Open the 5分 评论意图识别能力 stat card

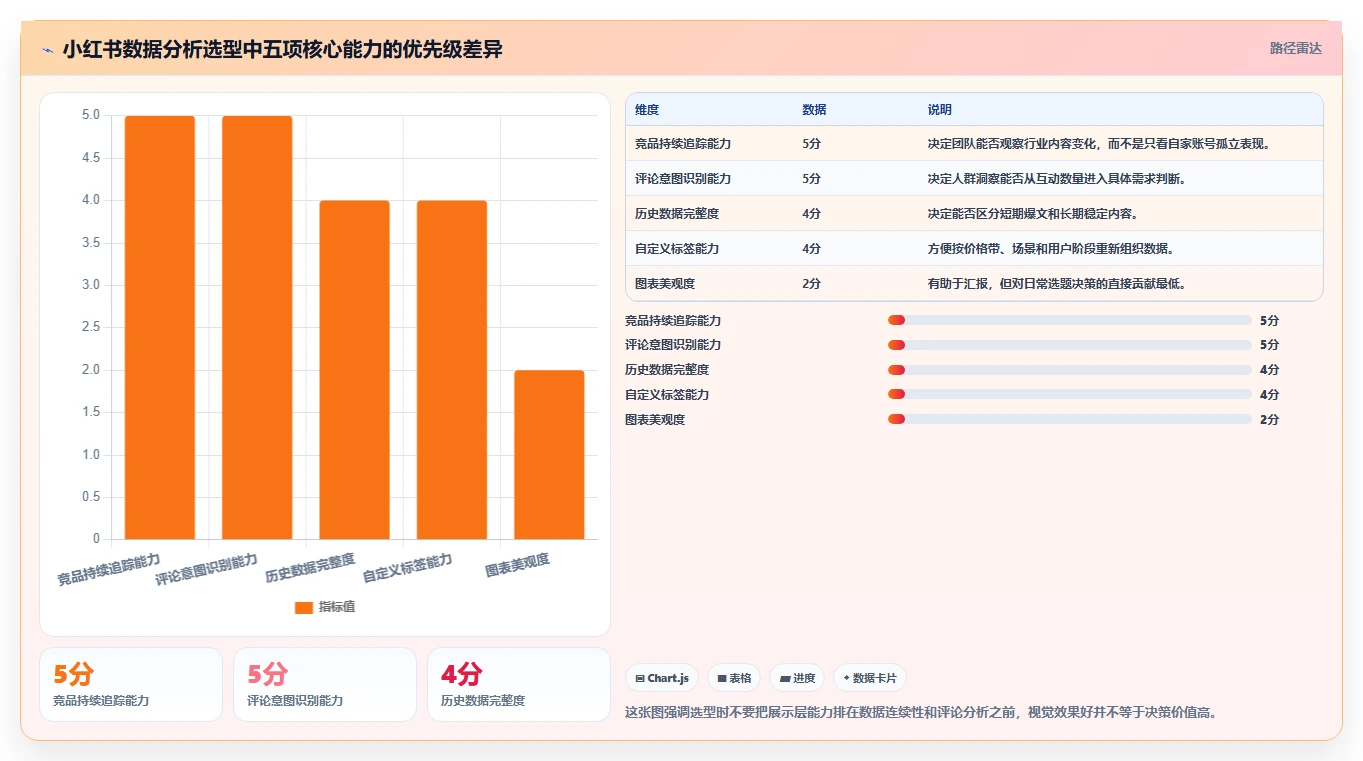pos(325,684)
